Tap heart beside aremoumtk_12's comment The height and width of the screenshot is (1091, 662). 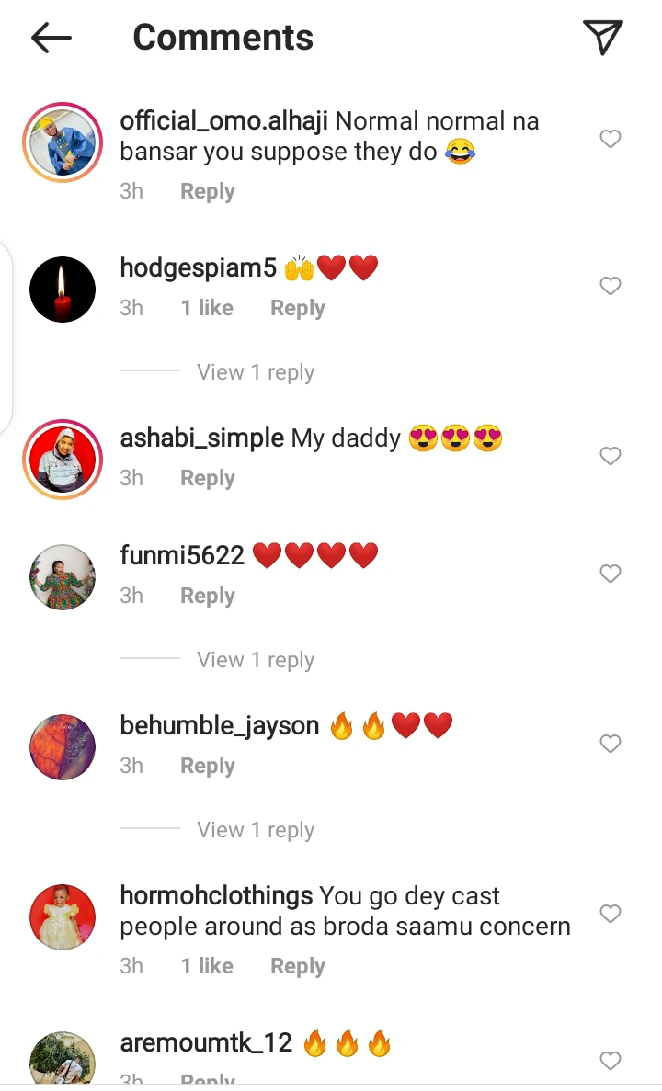(610, 1060)
